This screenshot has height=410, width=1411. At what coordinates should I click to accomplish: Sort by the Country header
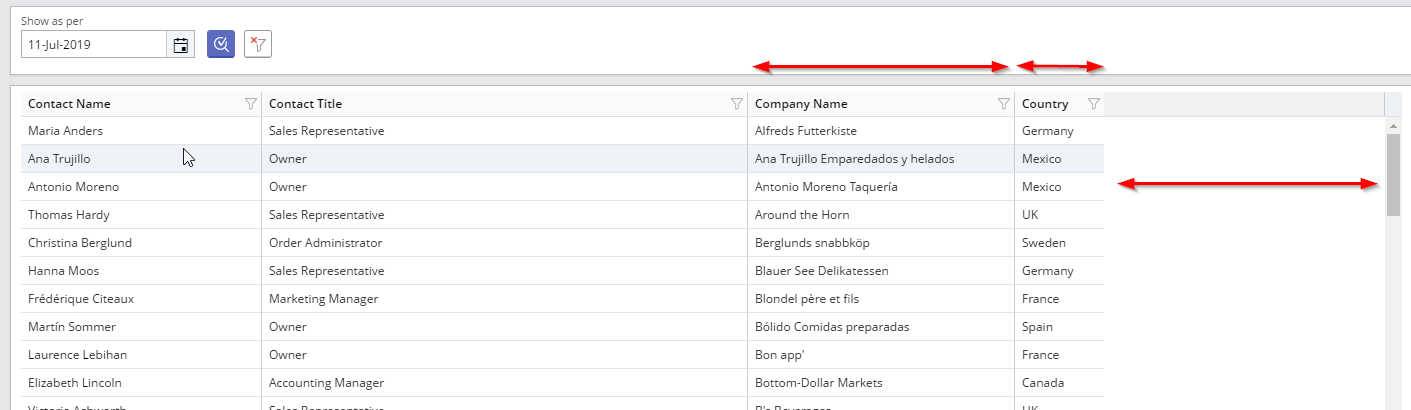[1045, 104]
